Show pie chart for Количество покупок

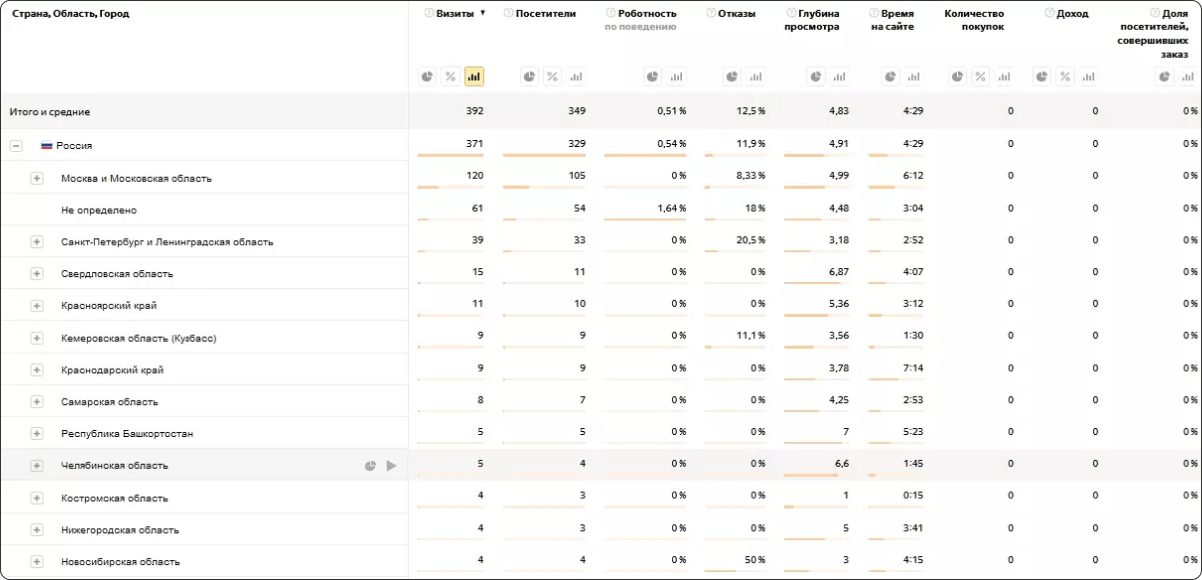click(x=957, y=77)
